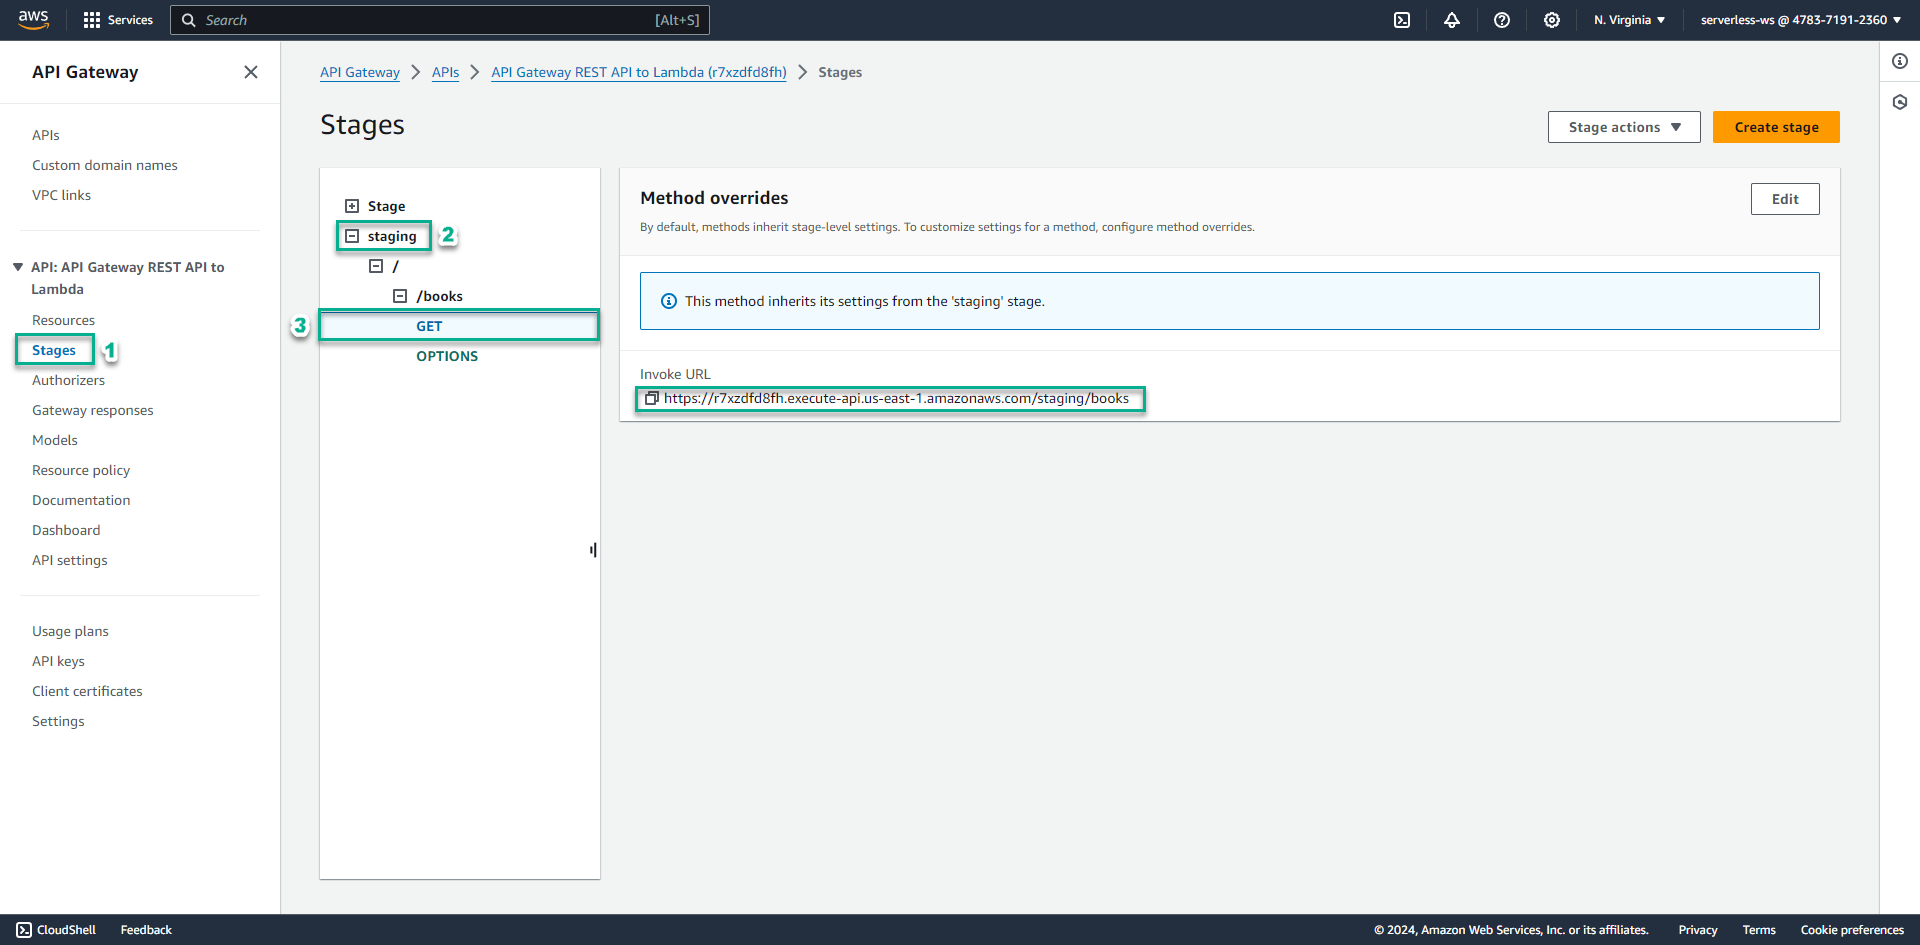This screenshot has height=945, width=1920.
Task: Collapse the staging stage node
Action: click(352, 236)
